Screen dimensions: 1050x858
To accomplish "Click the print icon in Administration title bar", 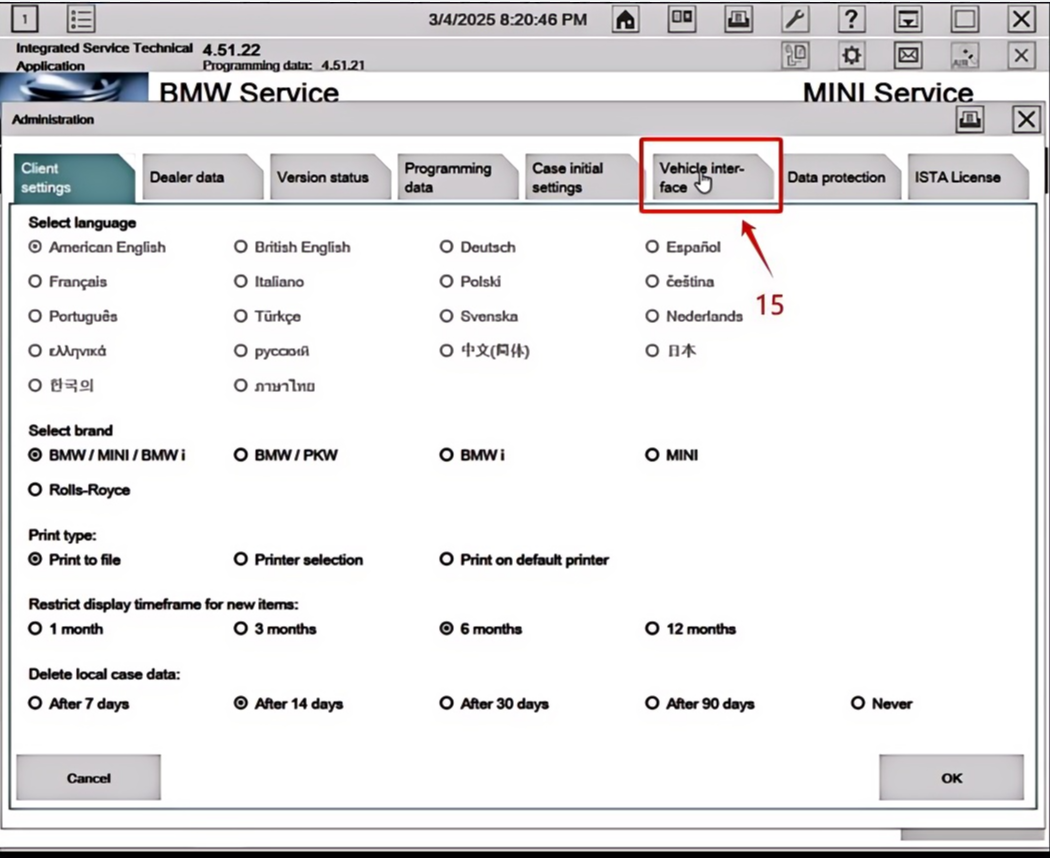I will (x=970, y=120).
